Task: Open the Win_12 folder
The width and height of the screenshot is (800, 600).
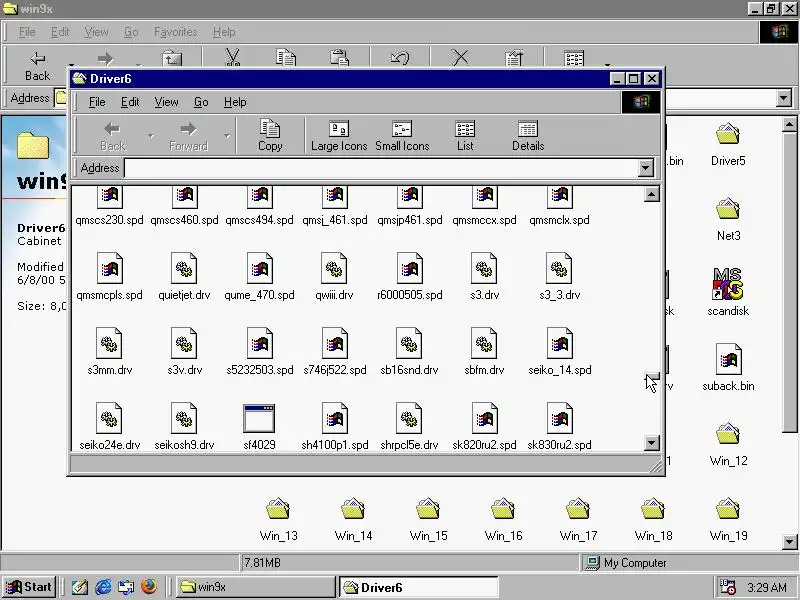Action: (728, 445)
